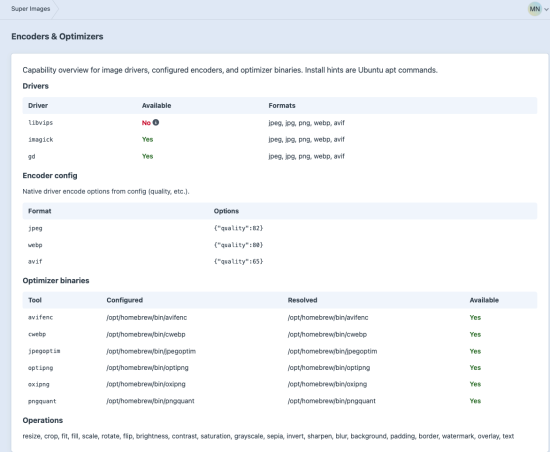Click the 'Native driver encode options' description
Screen dimensions: 550x452
[106, 191]
